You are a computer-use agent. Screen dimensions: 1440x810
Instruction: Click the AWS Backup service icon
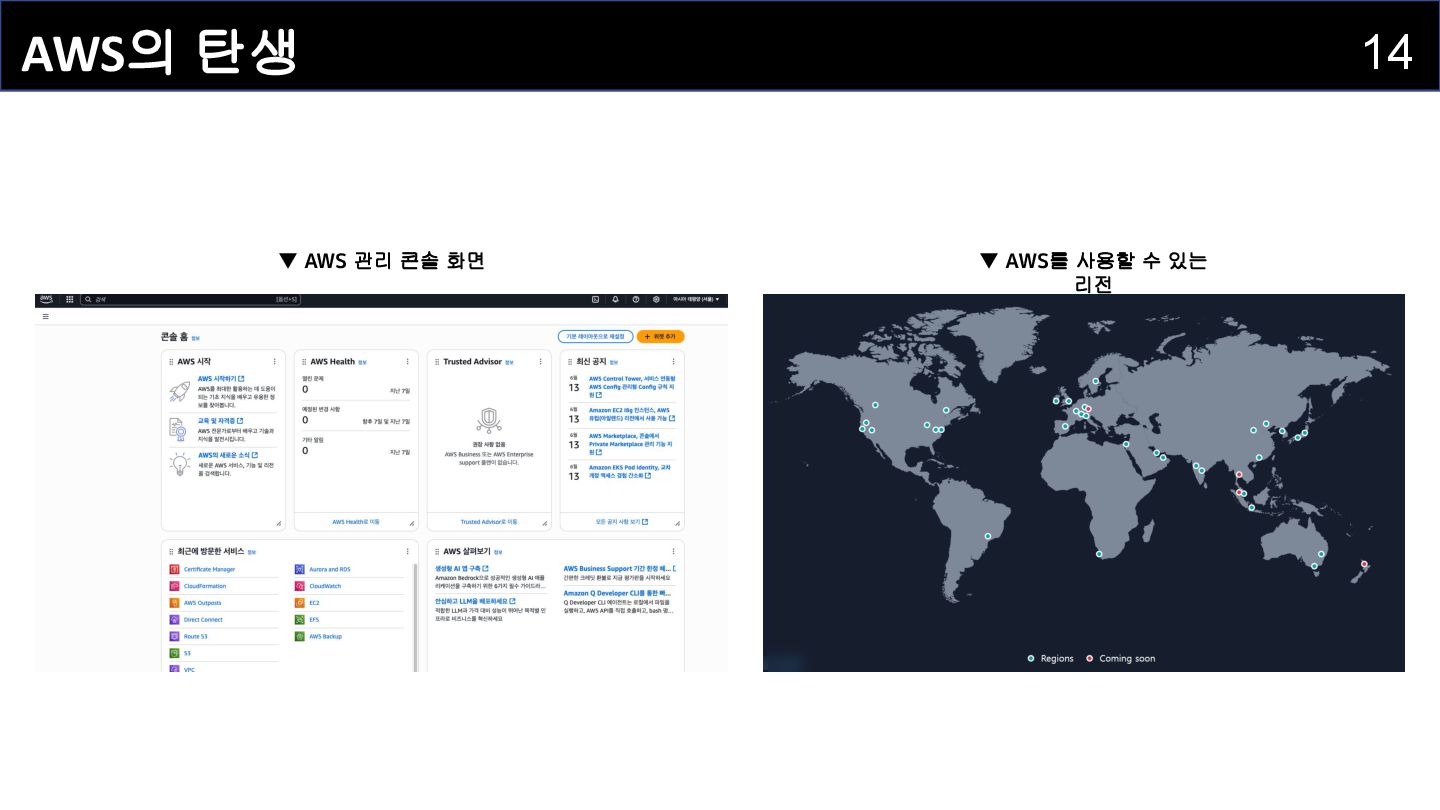300,636
